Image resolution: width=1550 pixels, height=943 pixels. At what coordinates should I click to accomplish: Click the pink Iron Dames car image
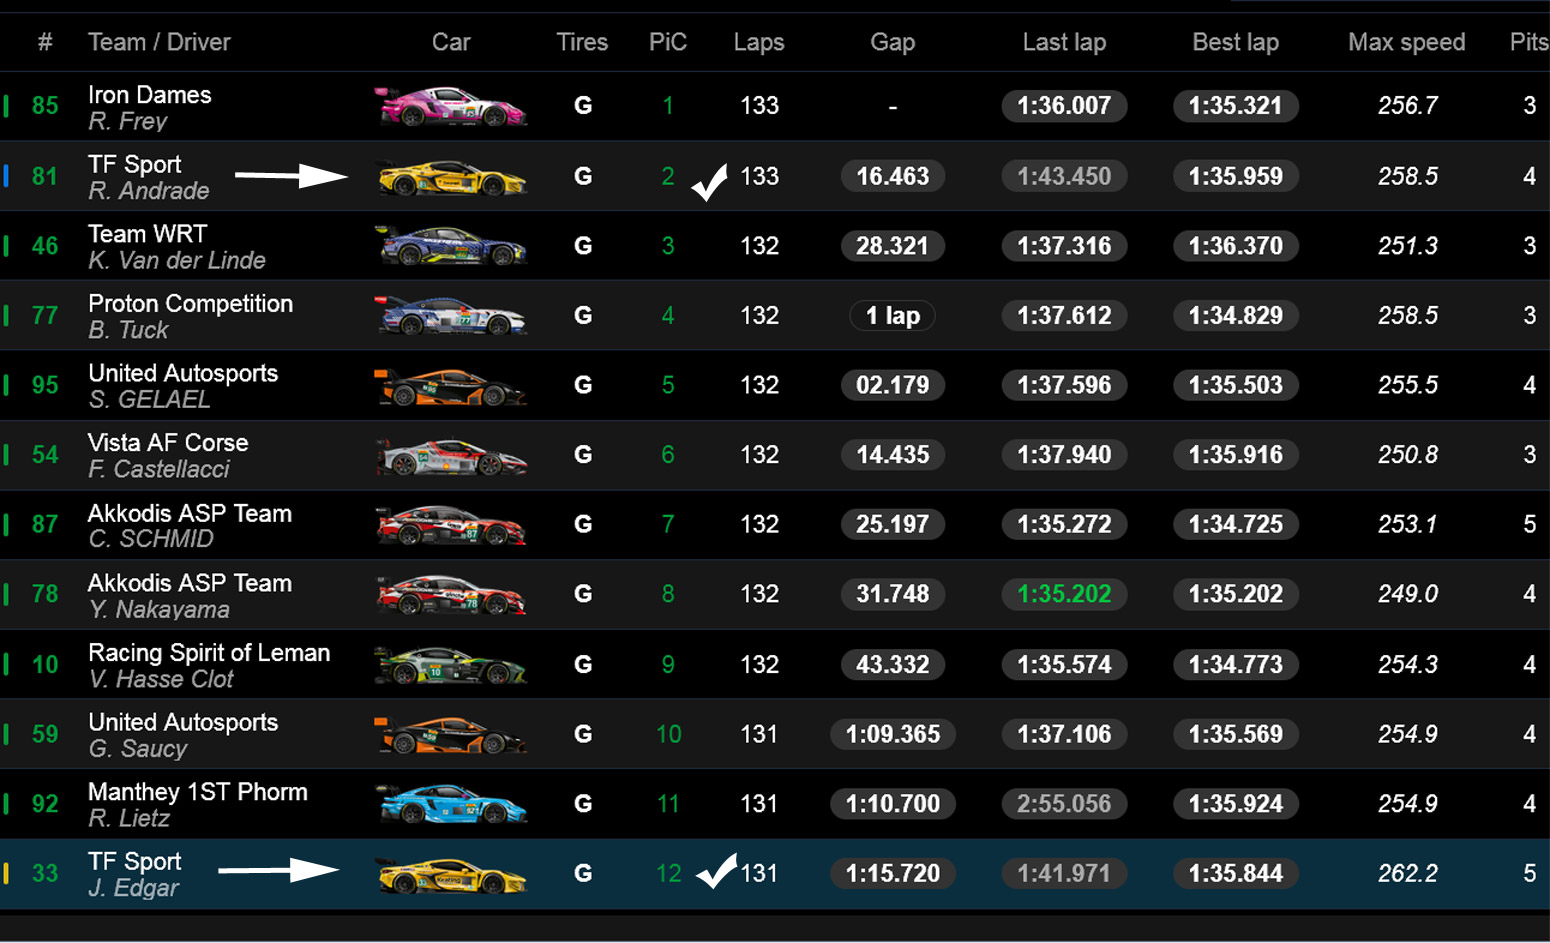450,106
